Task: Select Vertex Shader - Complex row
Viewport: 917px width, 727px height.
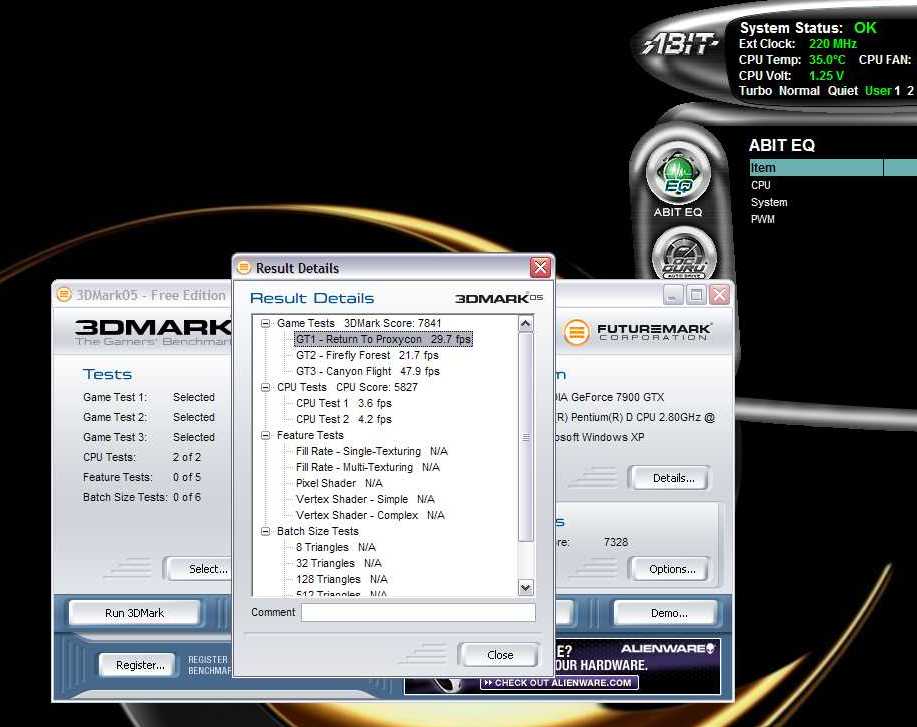Action: click(370, 515)
